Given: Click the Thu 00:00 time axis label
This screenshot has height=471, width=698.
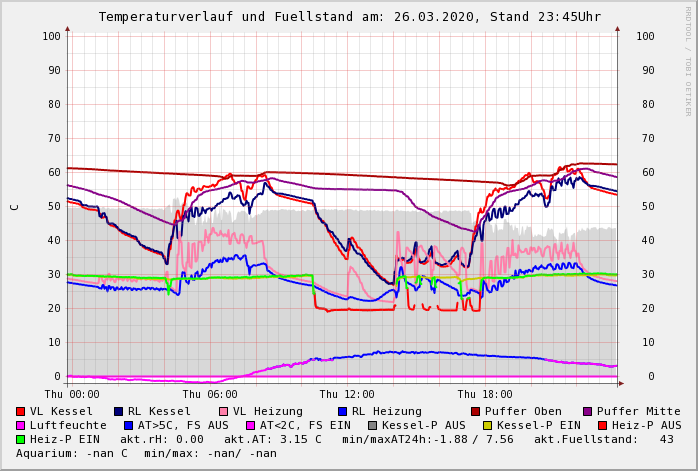Looking at the screenshot, I should [72, 395].
